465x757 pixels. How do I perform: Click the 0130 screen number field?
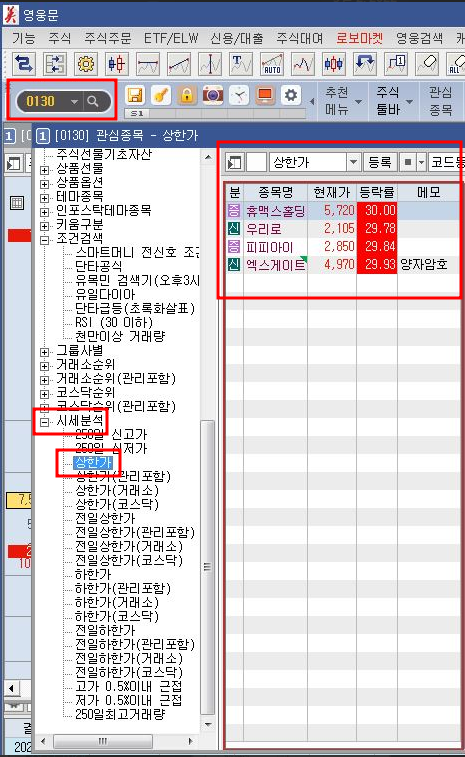coord(41,101)
